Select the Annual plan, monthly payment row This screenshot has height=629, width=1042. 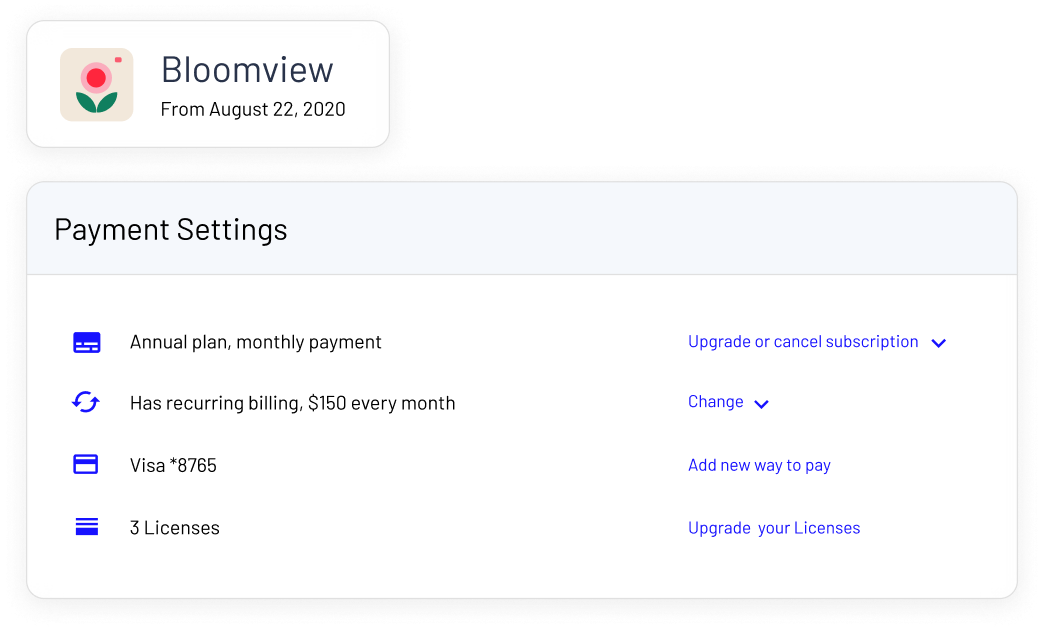tap(256, 342)
